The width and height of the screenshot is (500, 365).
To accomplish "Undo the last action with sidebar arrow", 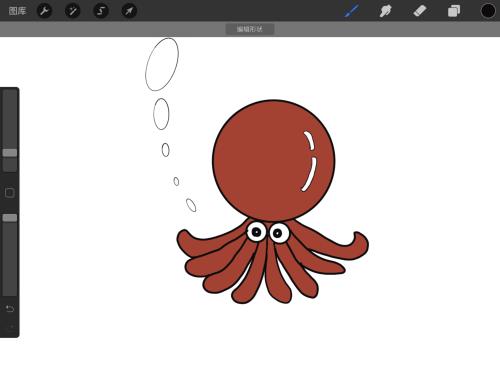I will (10, 309).
